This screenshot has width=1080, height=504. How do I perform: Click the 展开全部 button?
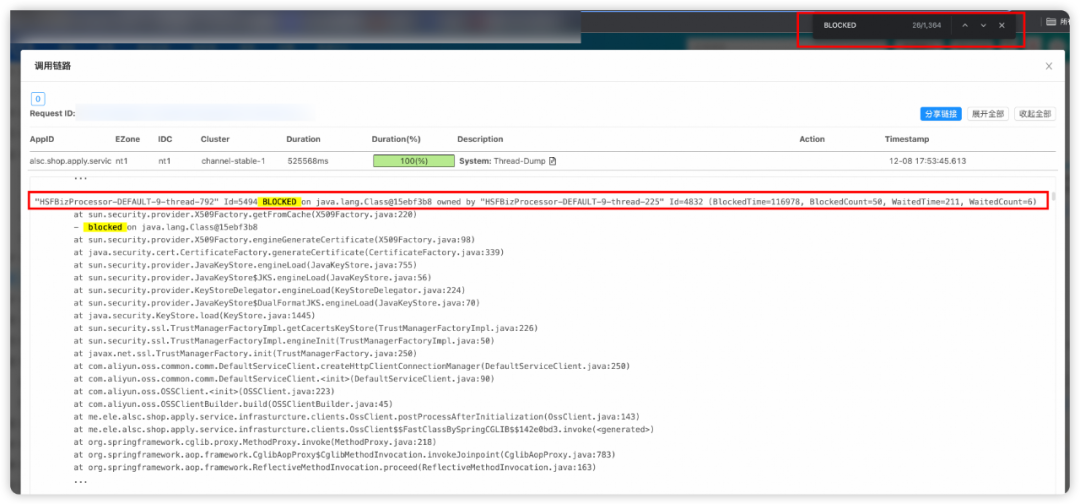click(988, 114)
